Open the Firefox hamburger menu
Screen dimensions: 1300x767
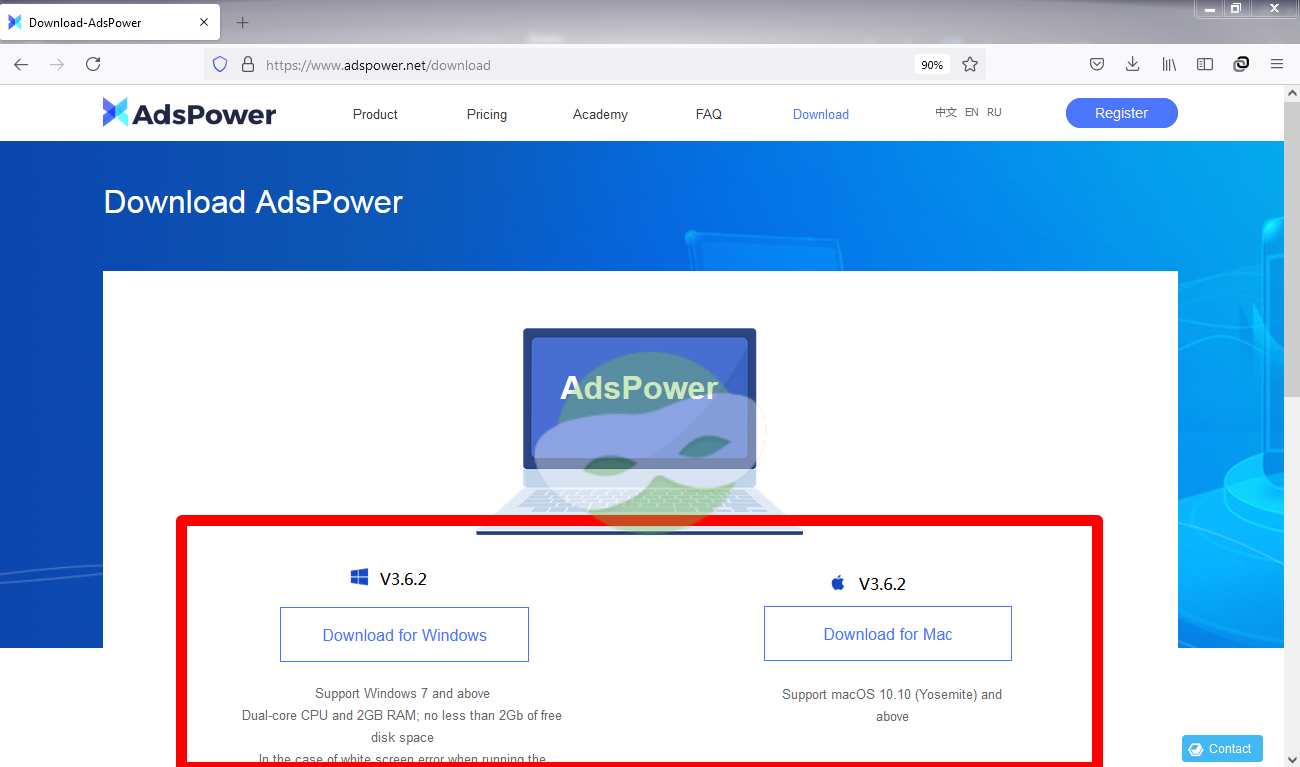tap(1277, 64)
